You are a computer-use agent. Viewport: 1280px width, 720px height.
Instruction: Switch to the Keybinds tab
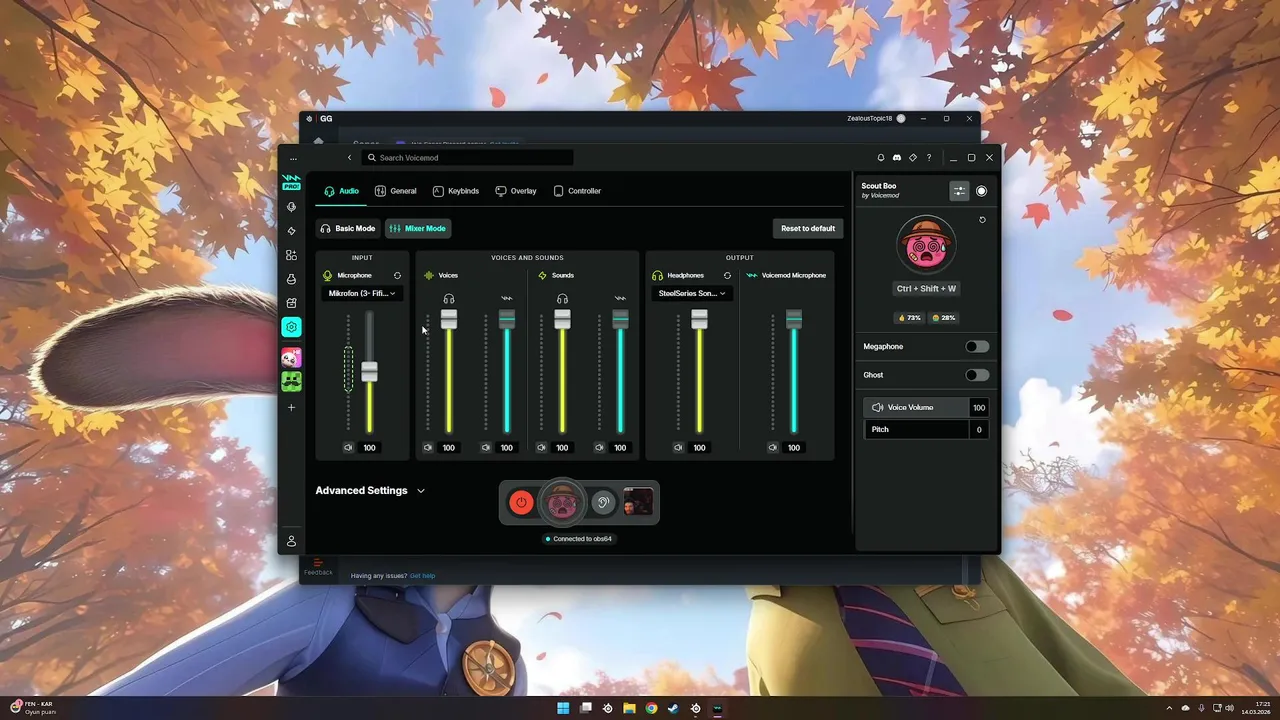456,191
